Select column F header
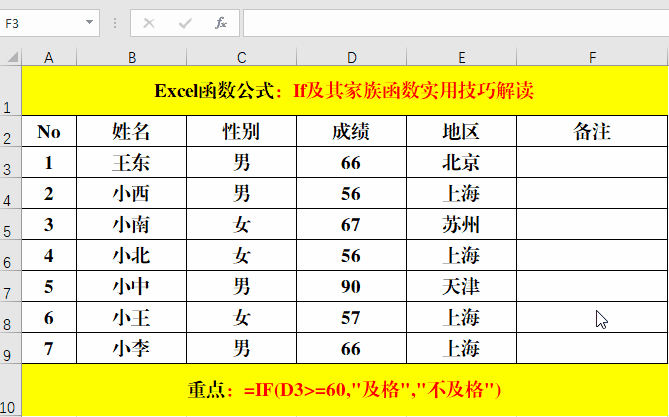Screen dimensions: 669x417 (592, 57)
